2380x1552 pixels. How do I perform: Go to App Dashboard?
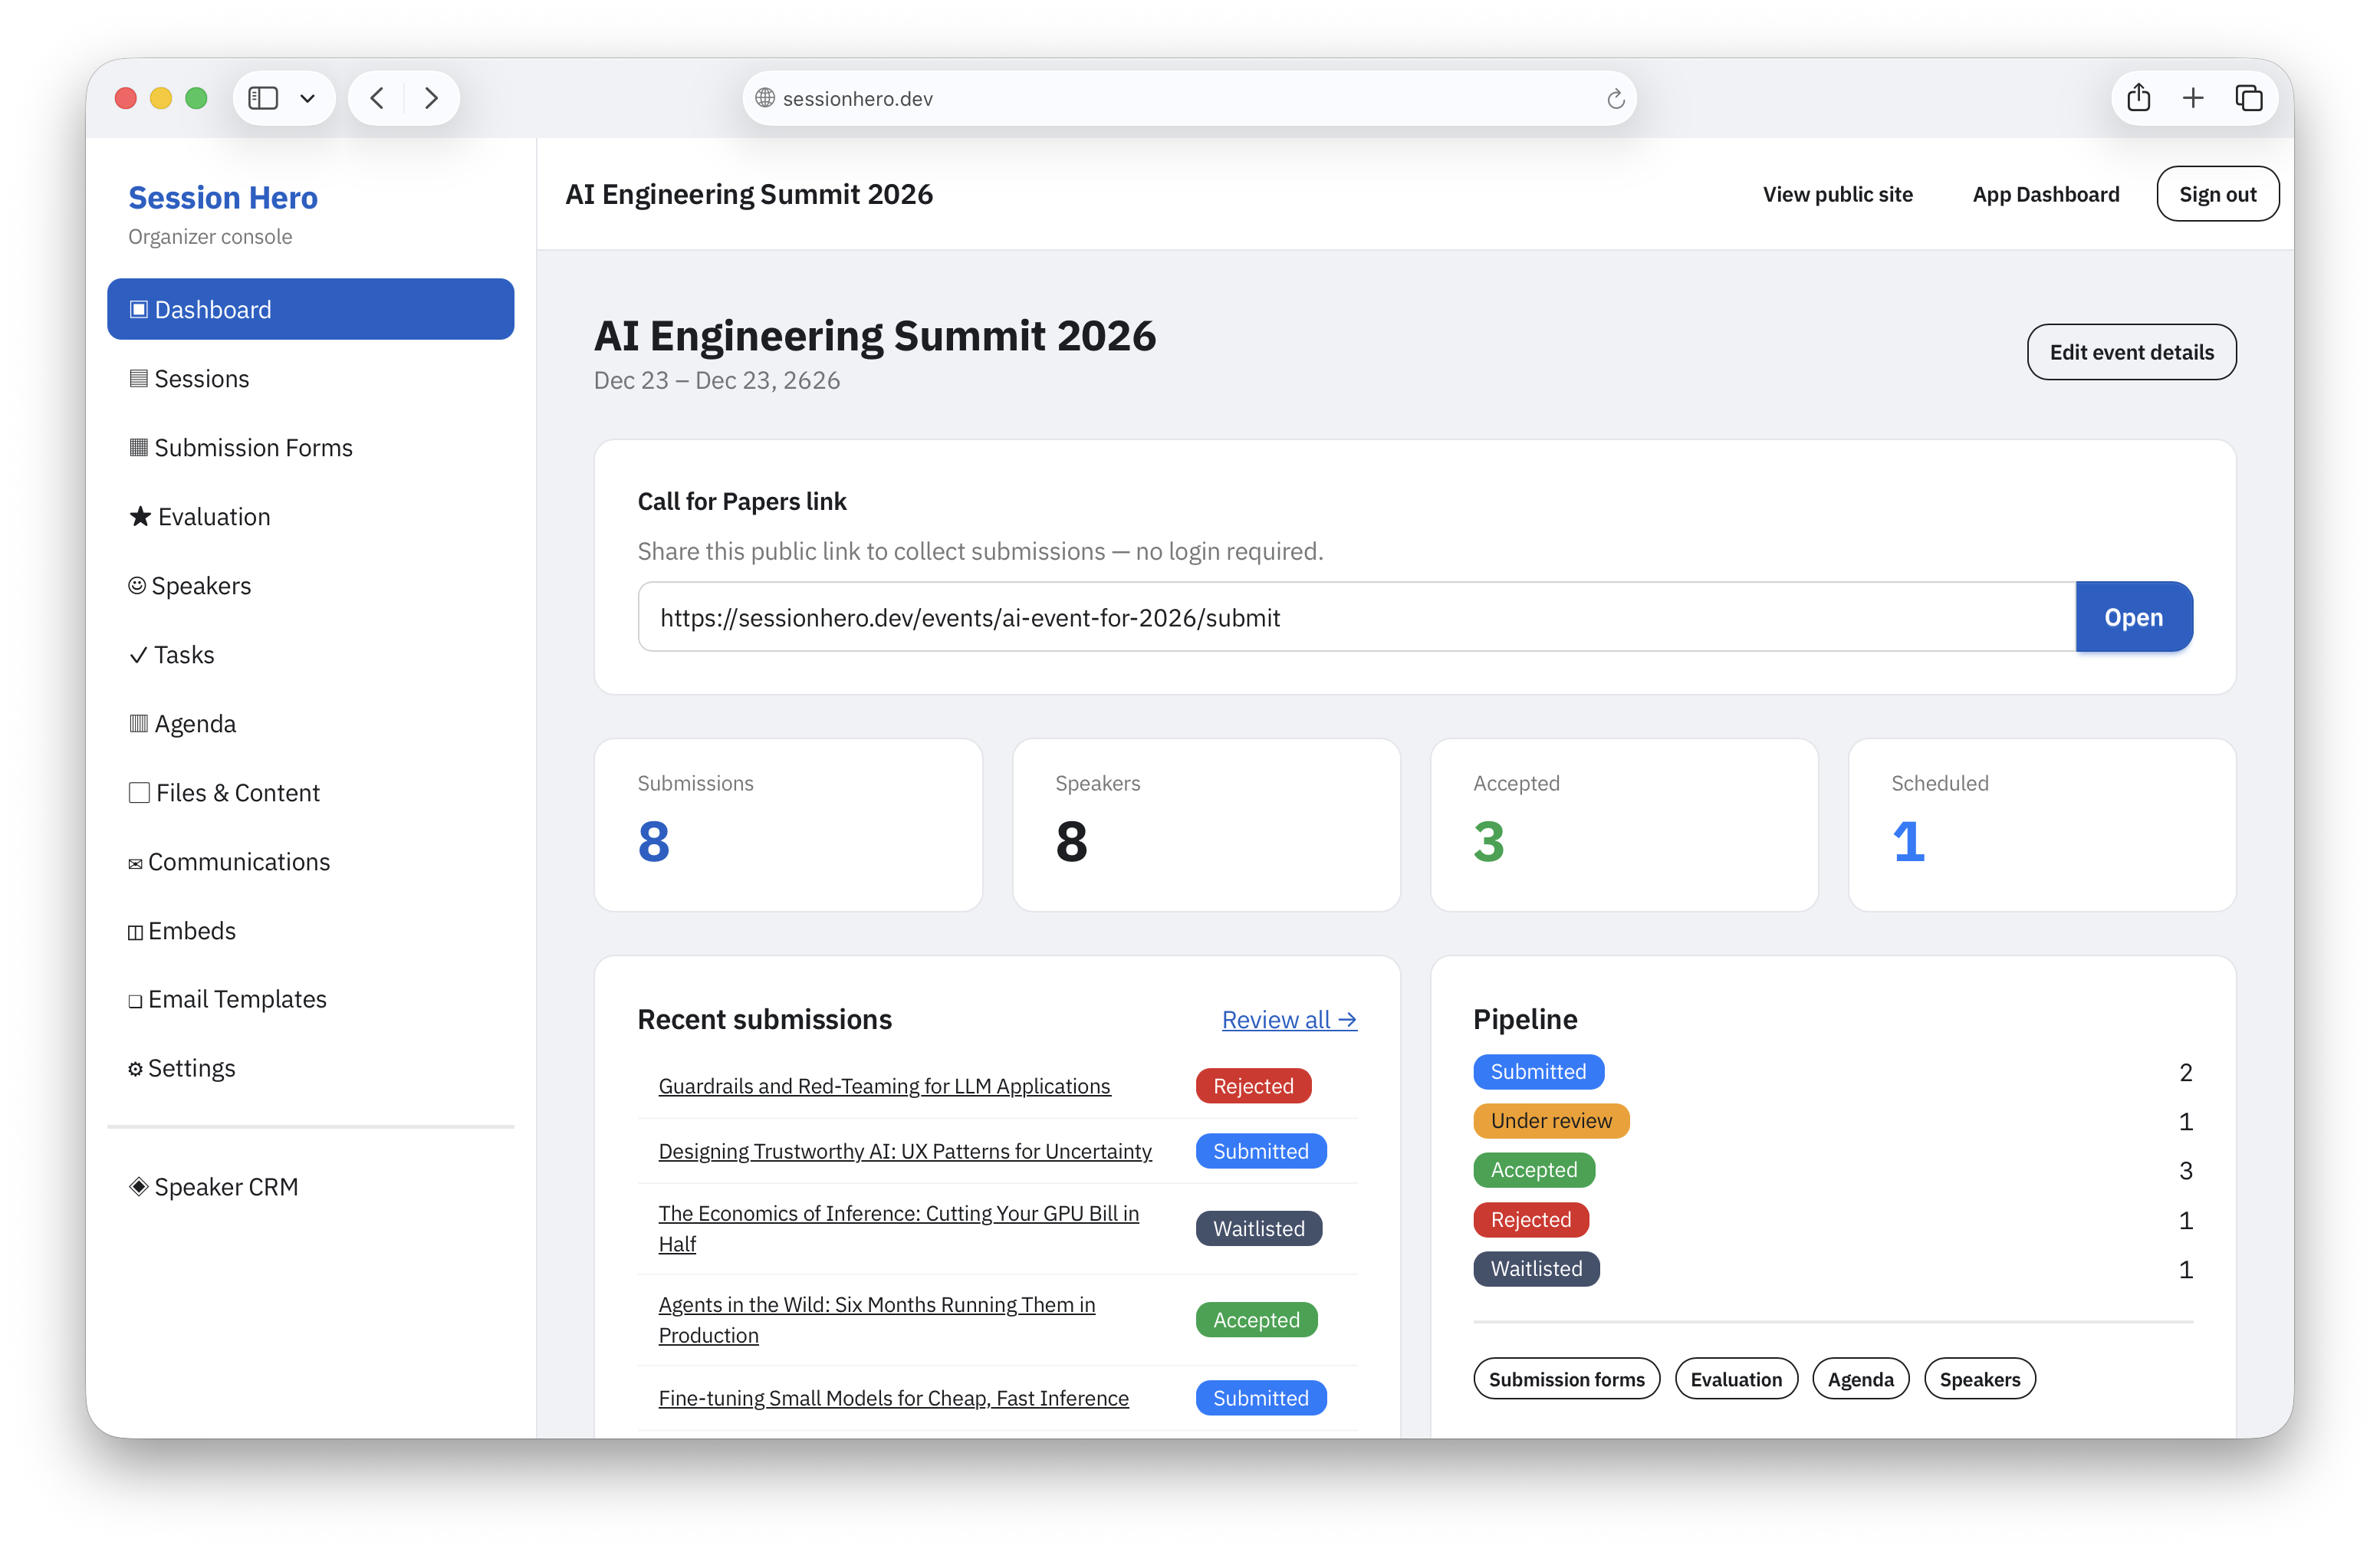(x=2045, y=194)
